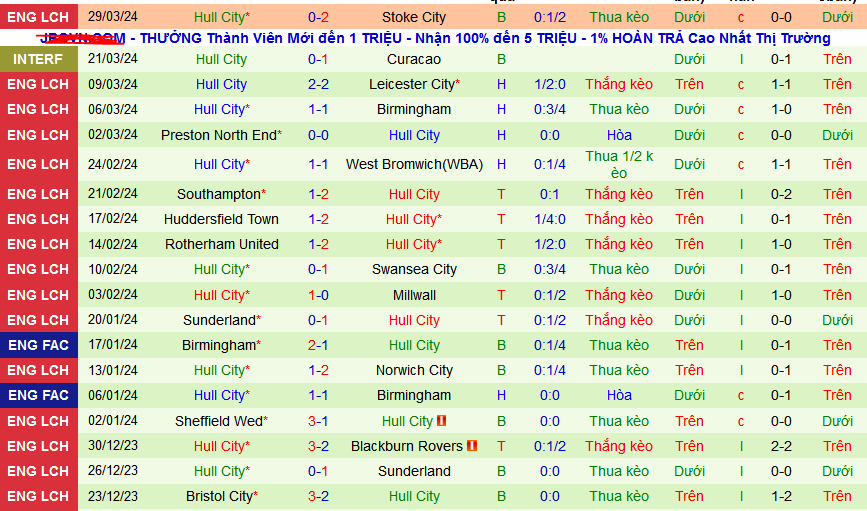Open Millwall team page

[x=414, y=295]
